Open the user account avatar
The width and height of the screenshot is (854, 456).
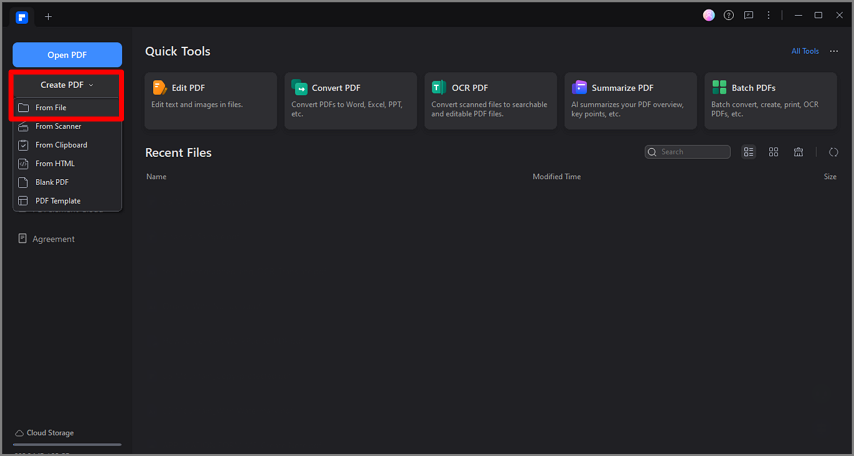click(x=709, y=15)
